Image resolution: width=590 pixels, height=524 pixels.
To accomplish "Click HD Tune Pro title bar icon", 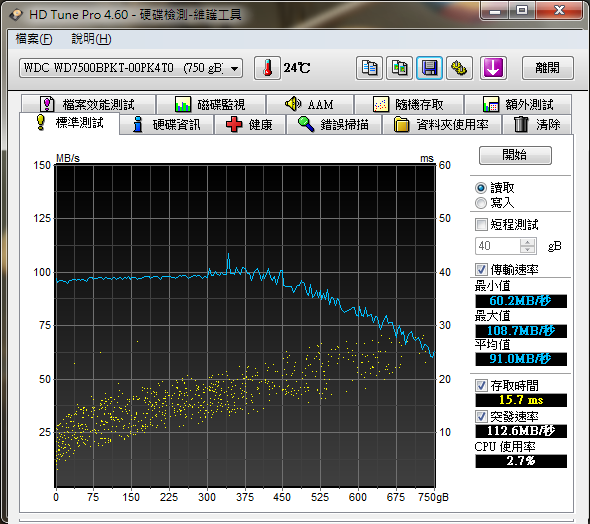I will coord(16,14).
